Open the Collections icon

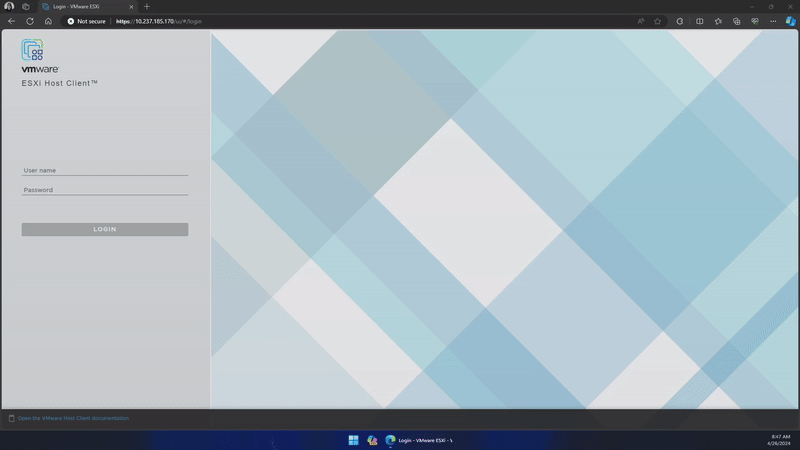(x=736, y=21)
